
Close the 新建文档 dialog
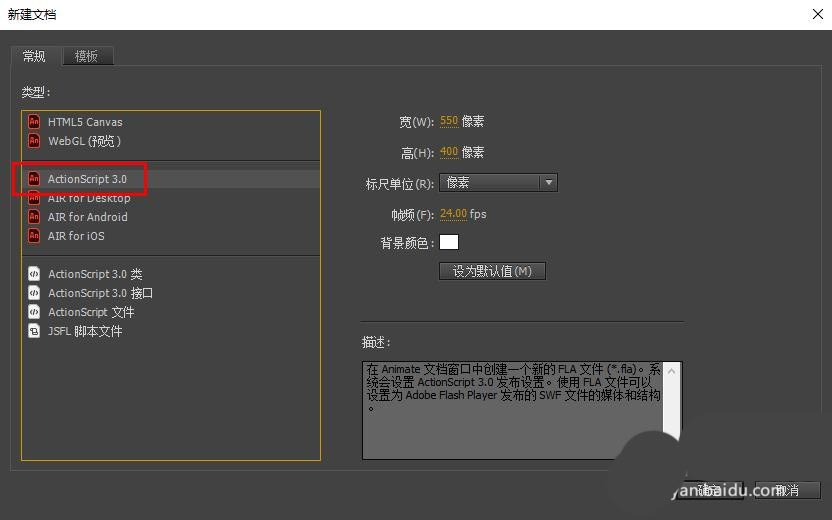(818, 14)
